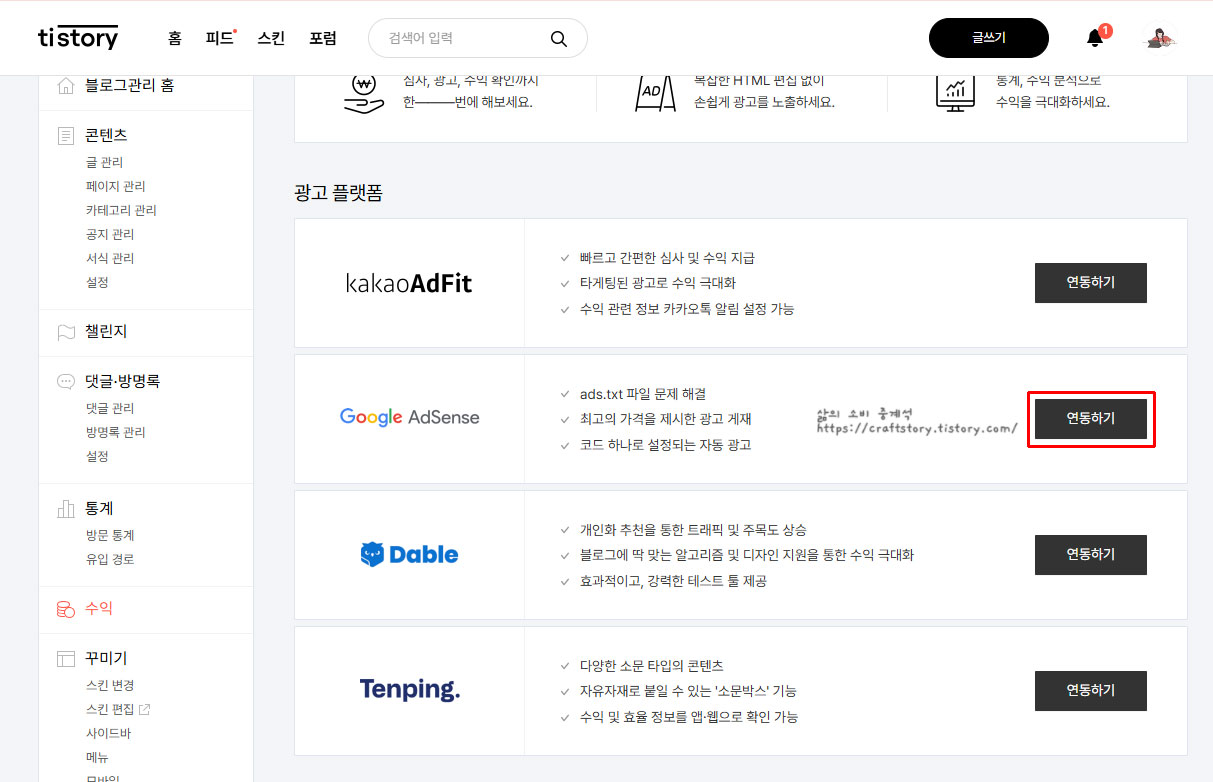The height and width of the screenshot is (782, 1213).
Task: Open the 챌린지 sidebar item
Action: click(x=106, y=332)
